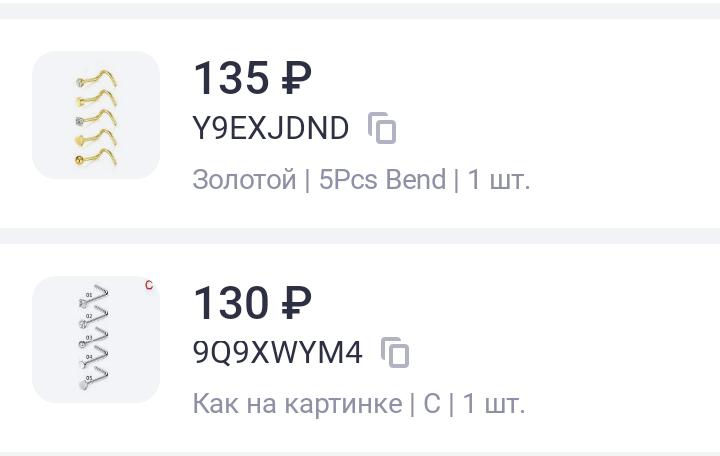Click 1 шт. quantity on gold item
Image resolution: width=720 pixels, height=456 pixels.
click(x=499, y=180)
